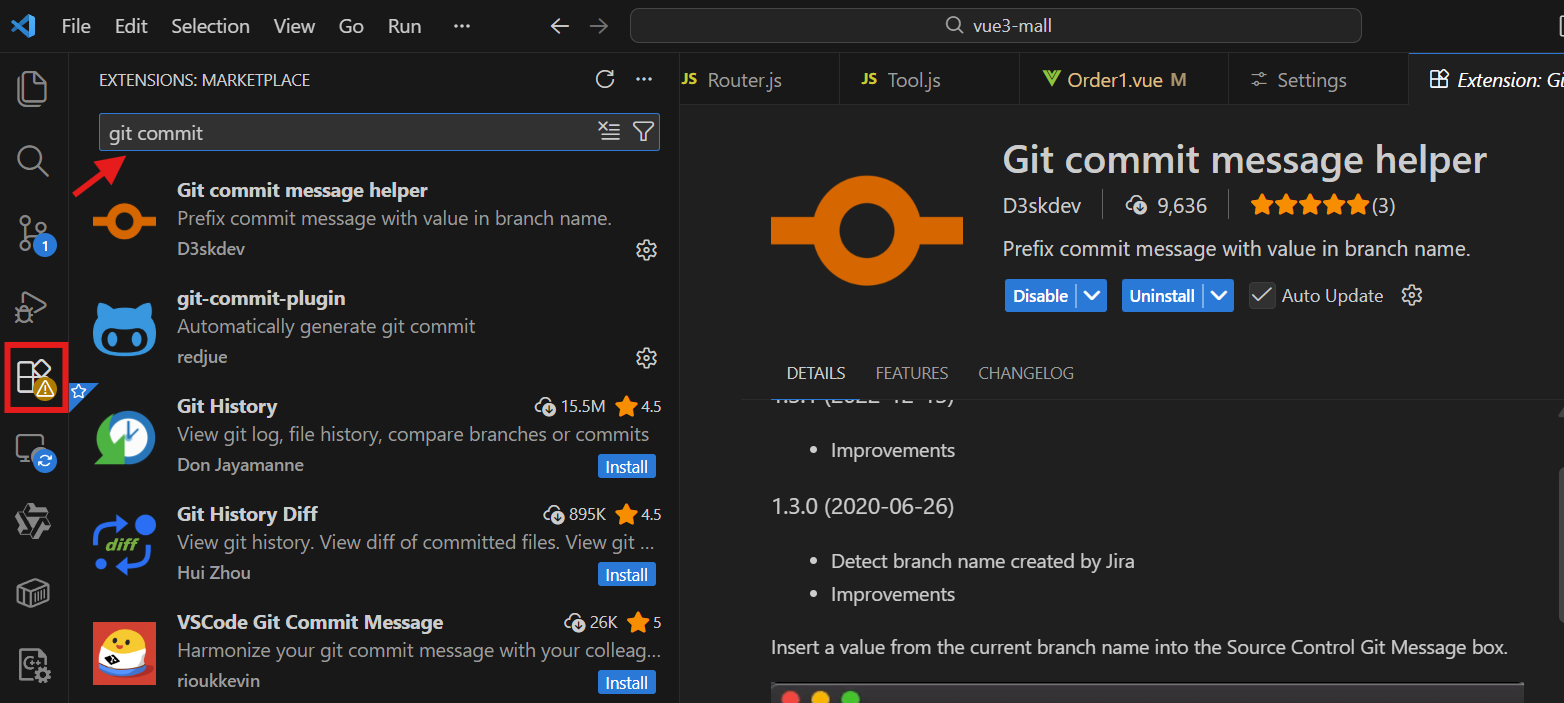Open the Remote Explorer view icon
This screenshot has height=703, width=1564.
tap(35, 451)
